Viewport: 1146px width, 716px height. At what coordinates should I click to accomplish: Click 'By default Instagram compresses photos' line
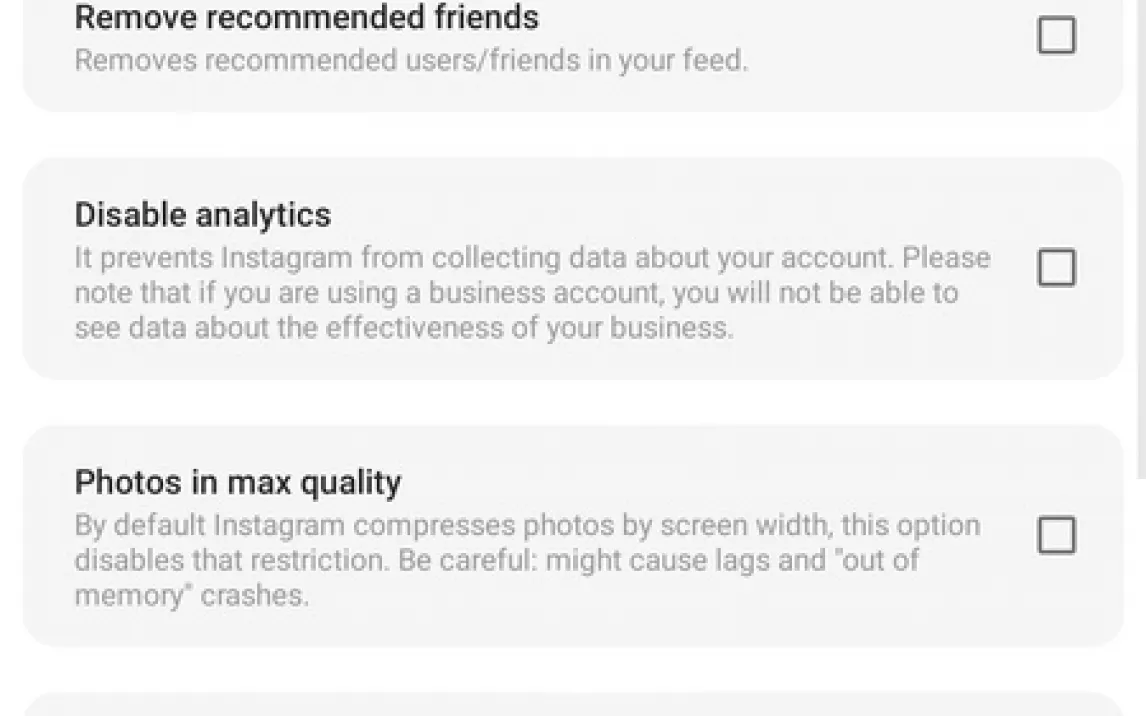pyautogui.click(x=527, y=525)
